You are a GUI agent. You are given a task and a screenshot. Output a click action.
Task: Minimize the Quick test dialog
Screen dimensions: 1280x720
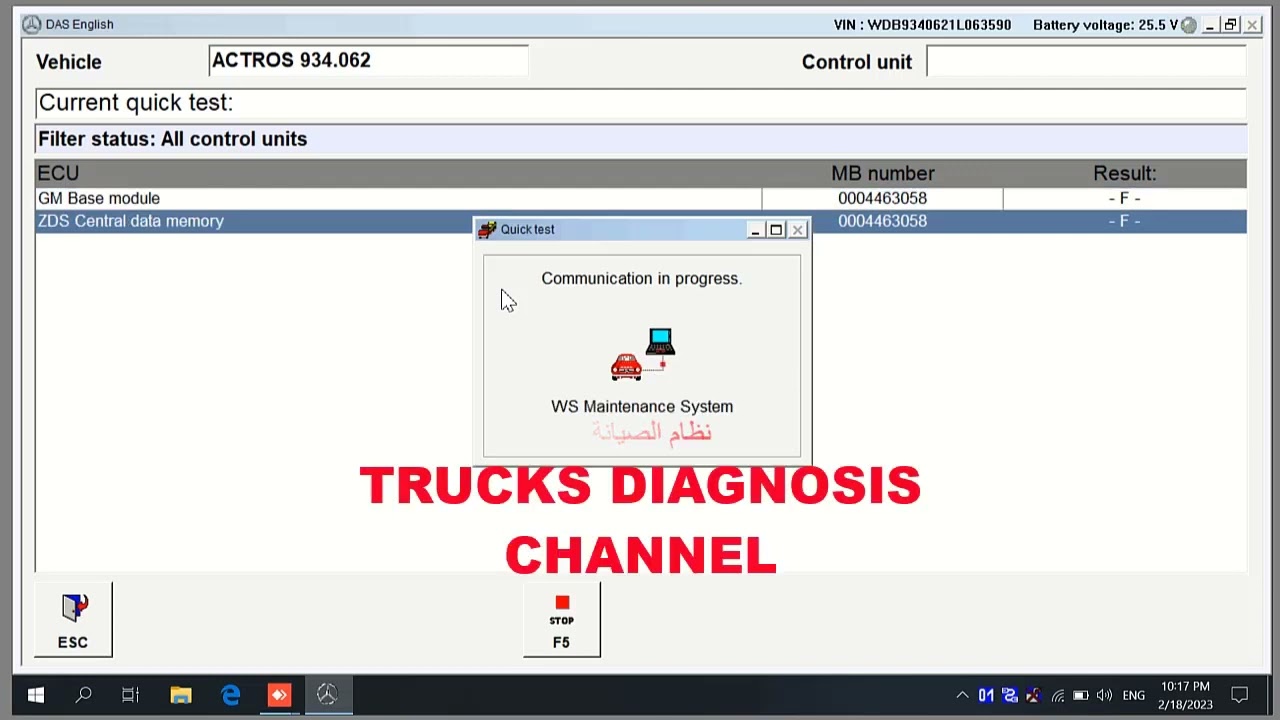(755, 230)
